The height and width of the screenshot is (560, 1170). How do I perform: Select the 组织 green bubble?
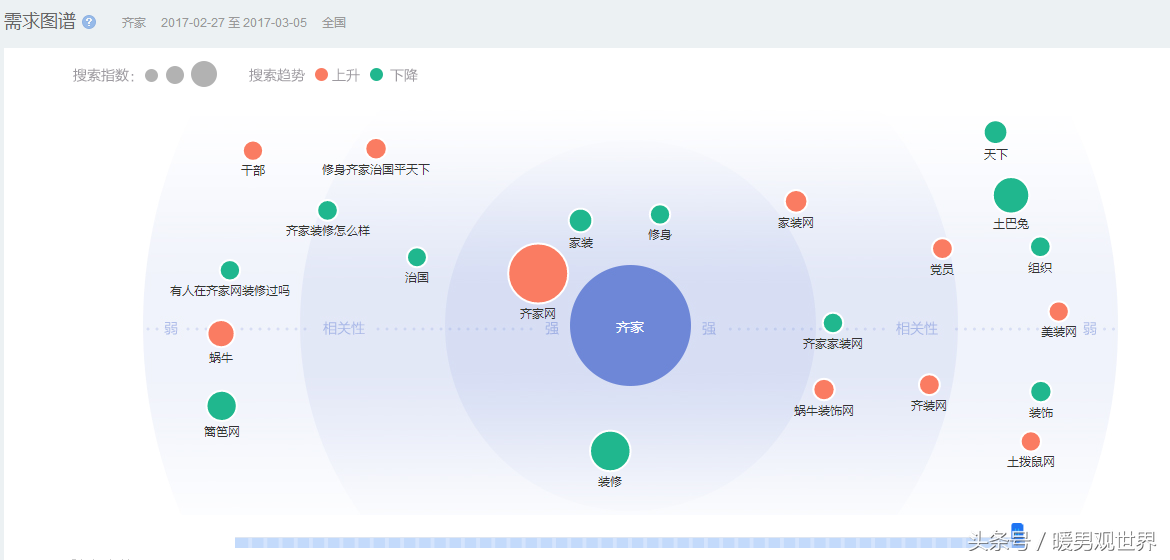pyautogui.click(x=1040, y=246)
